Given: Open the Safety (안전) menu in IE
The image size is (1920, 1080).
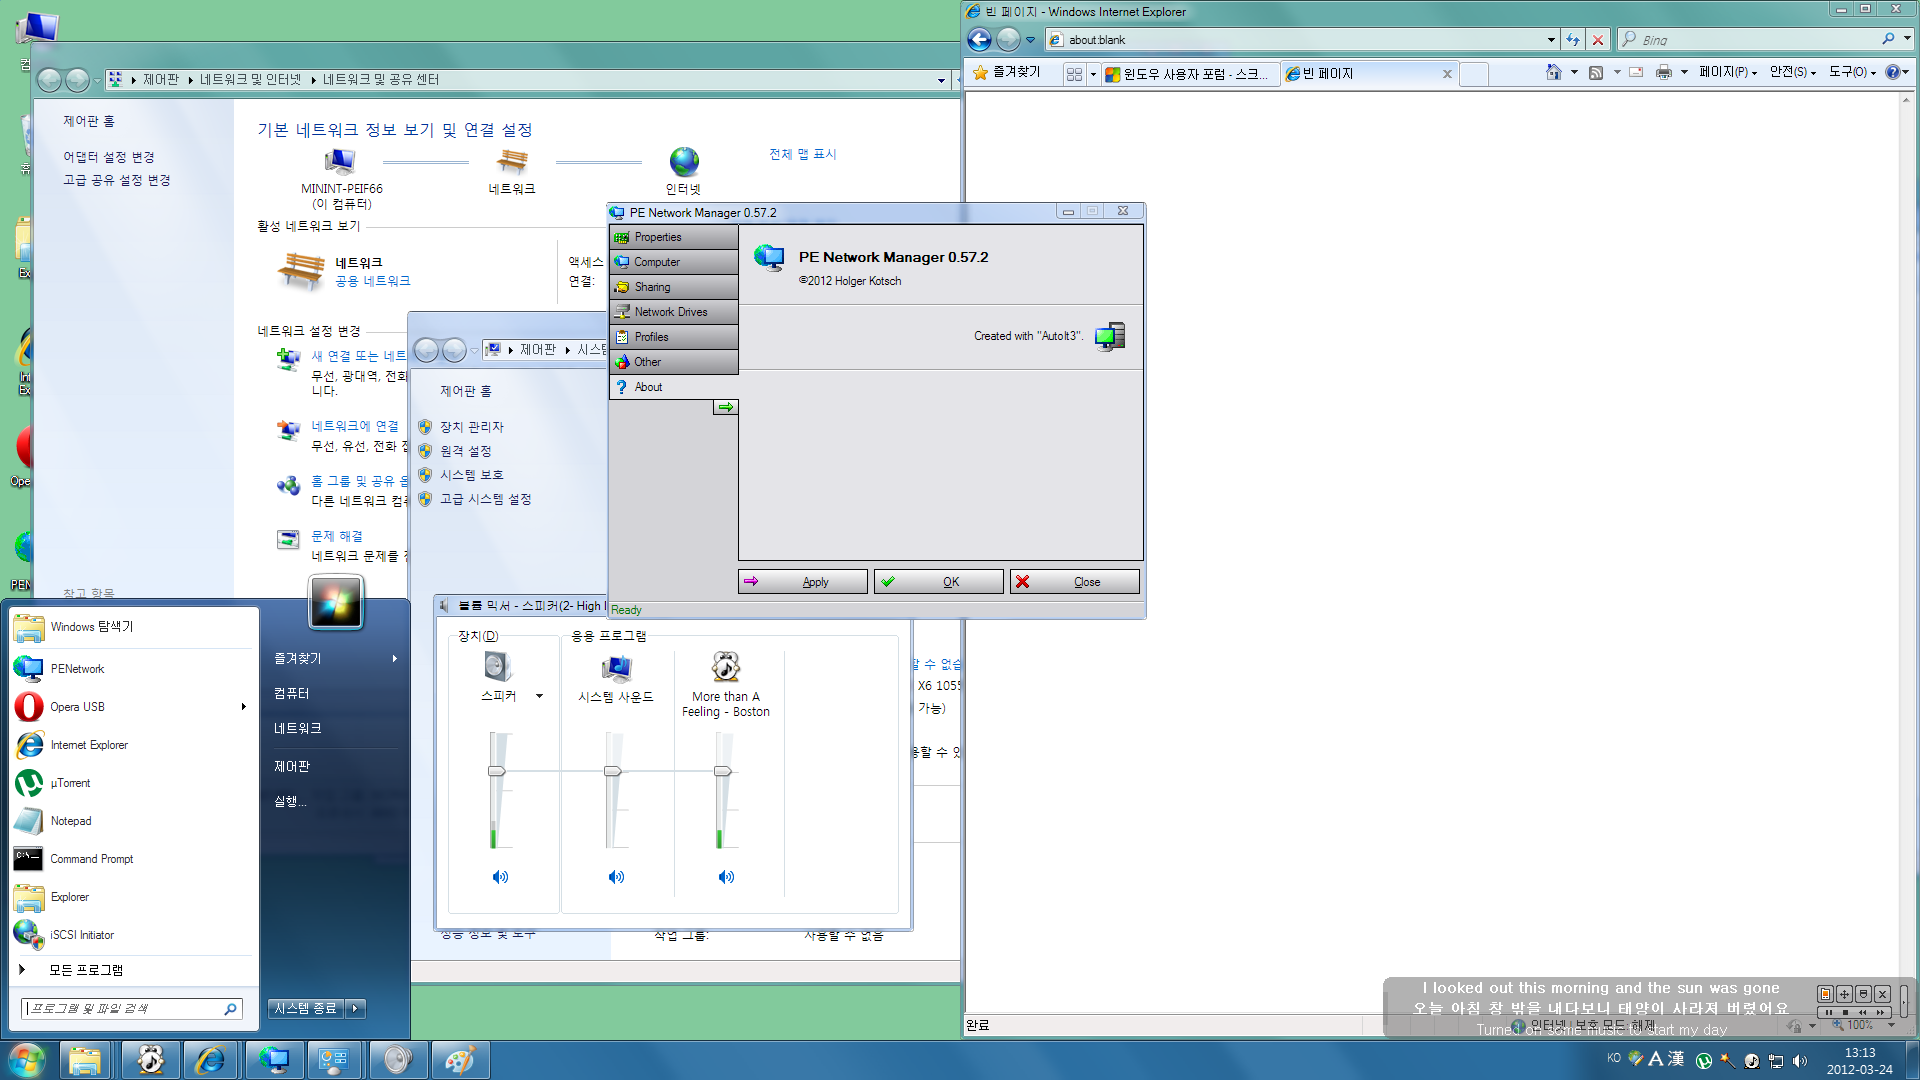Looking at the screenshot, I should click(x=1792, y=72).
